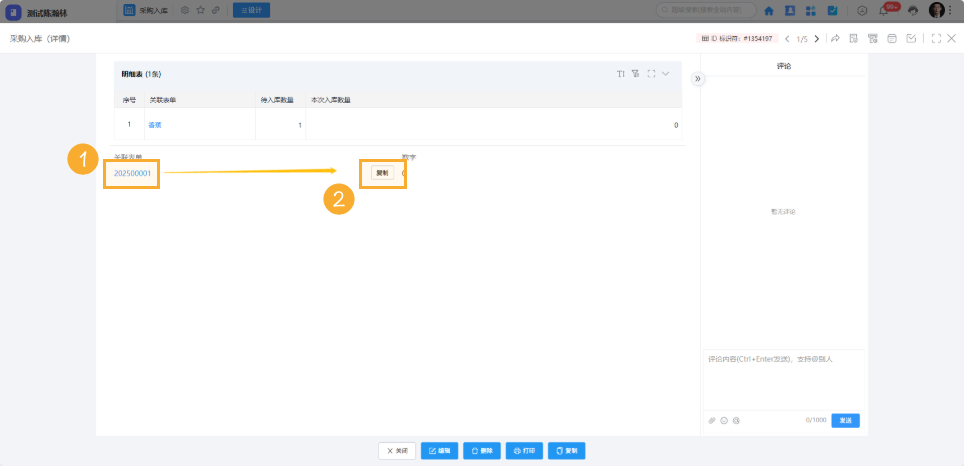Viewport: 964px width, 466px height.
Task: Click the home icon in top bar
Action: (769, 11)
